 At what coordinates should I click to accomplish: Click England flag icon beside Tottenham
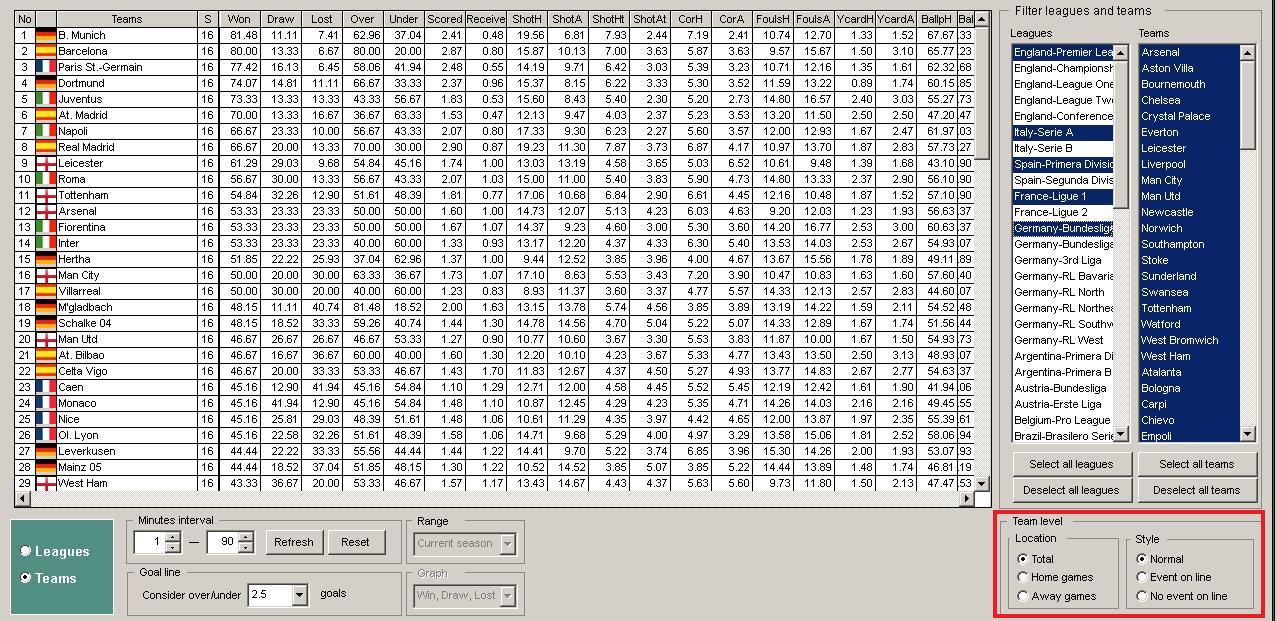tap(45, 195)
